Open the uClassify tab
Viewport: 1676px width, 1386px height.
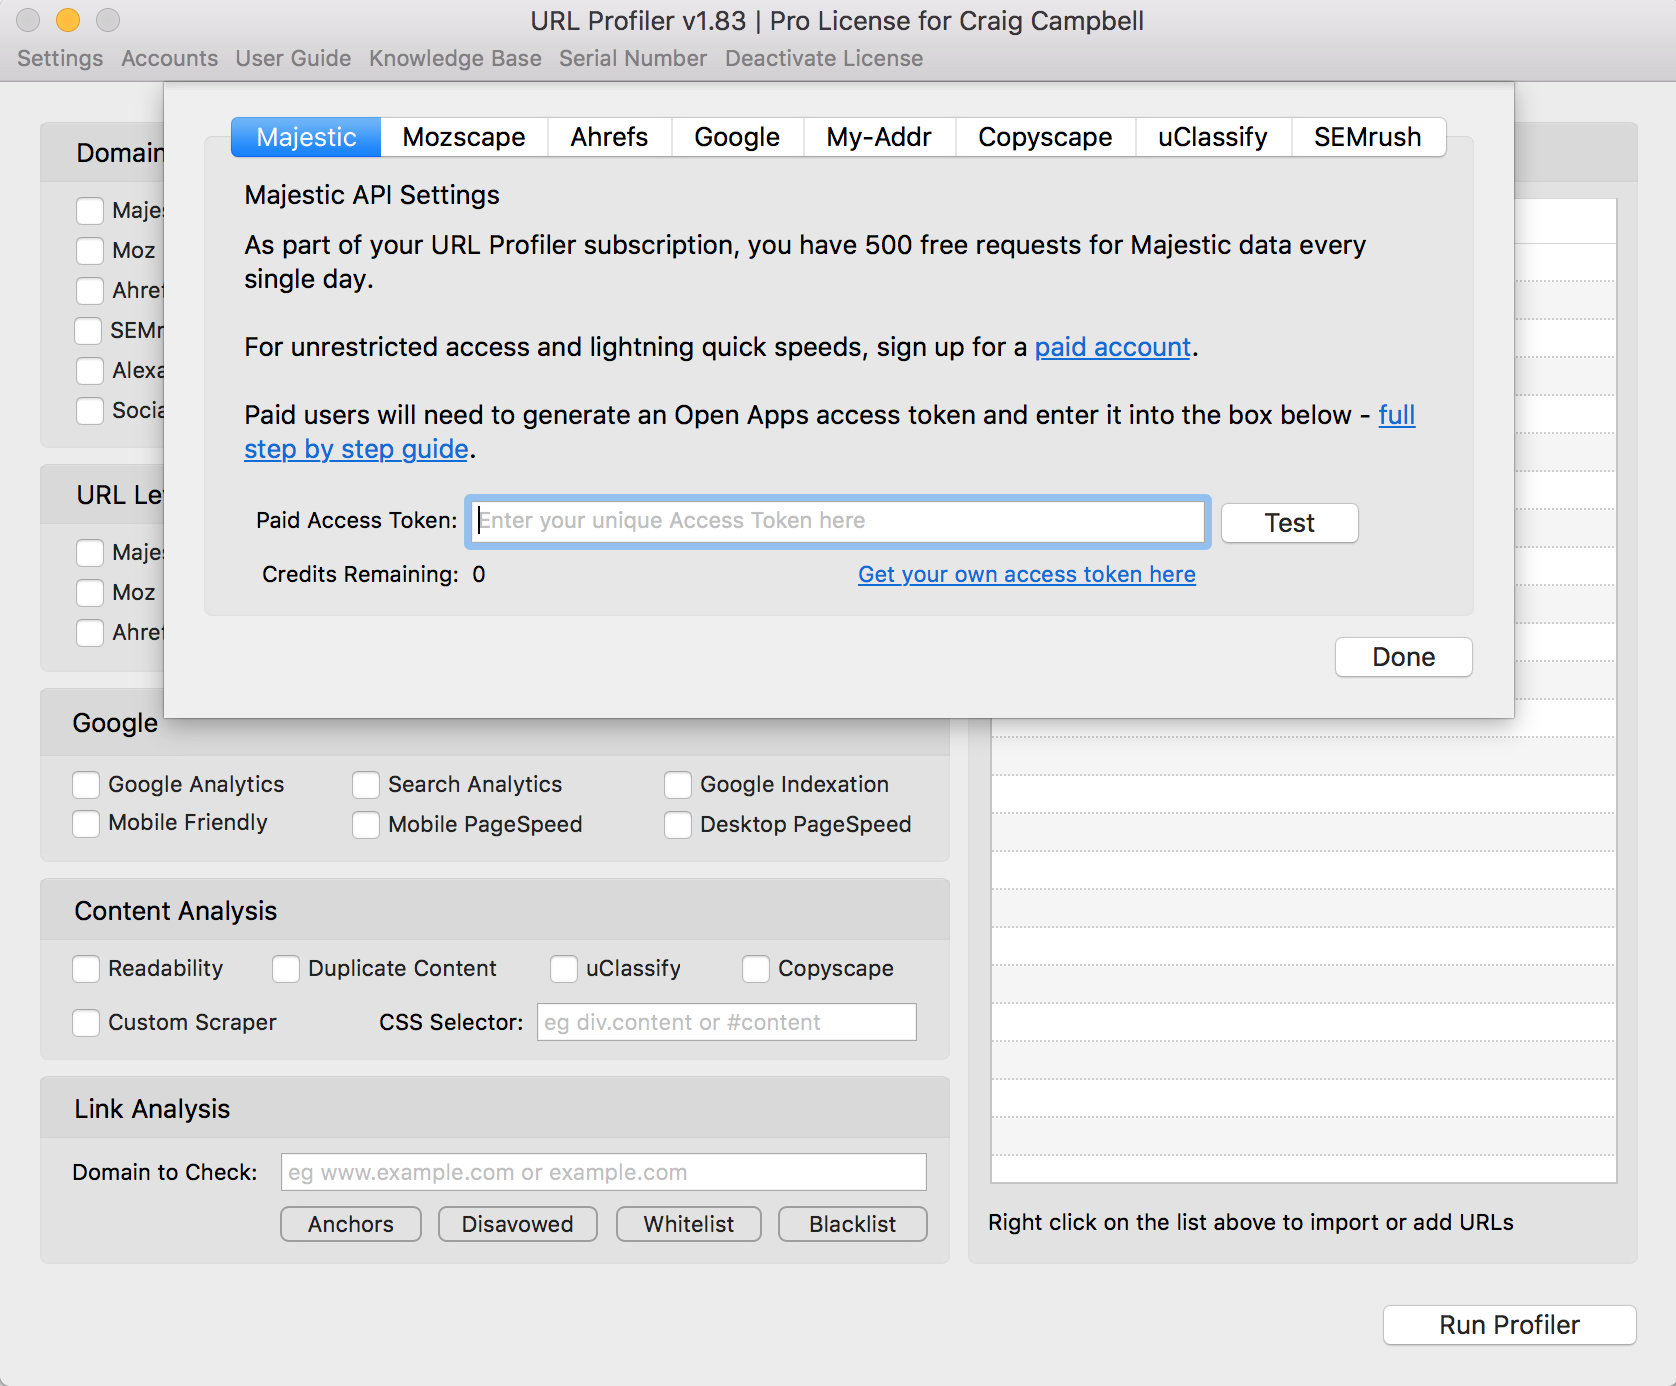(1212, 137)
